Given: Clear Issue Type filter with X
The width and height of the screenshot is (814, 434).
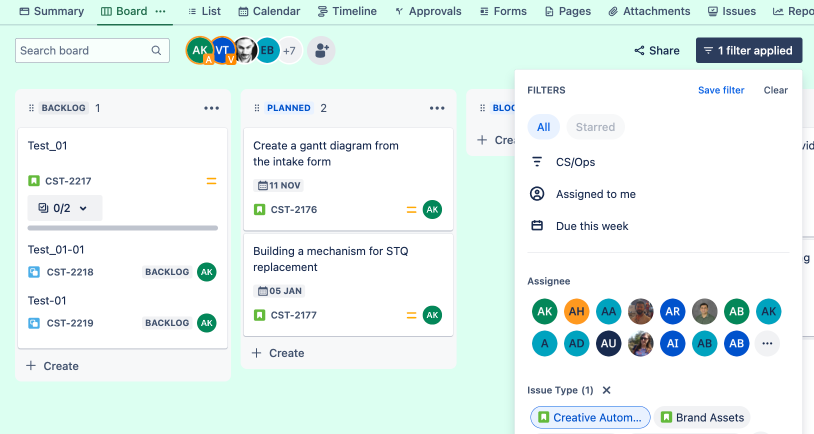Looking at the screenshot, I should (x=606, y=390).
